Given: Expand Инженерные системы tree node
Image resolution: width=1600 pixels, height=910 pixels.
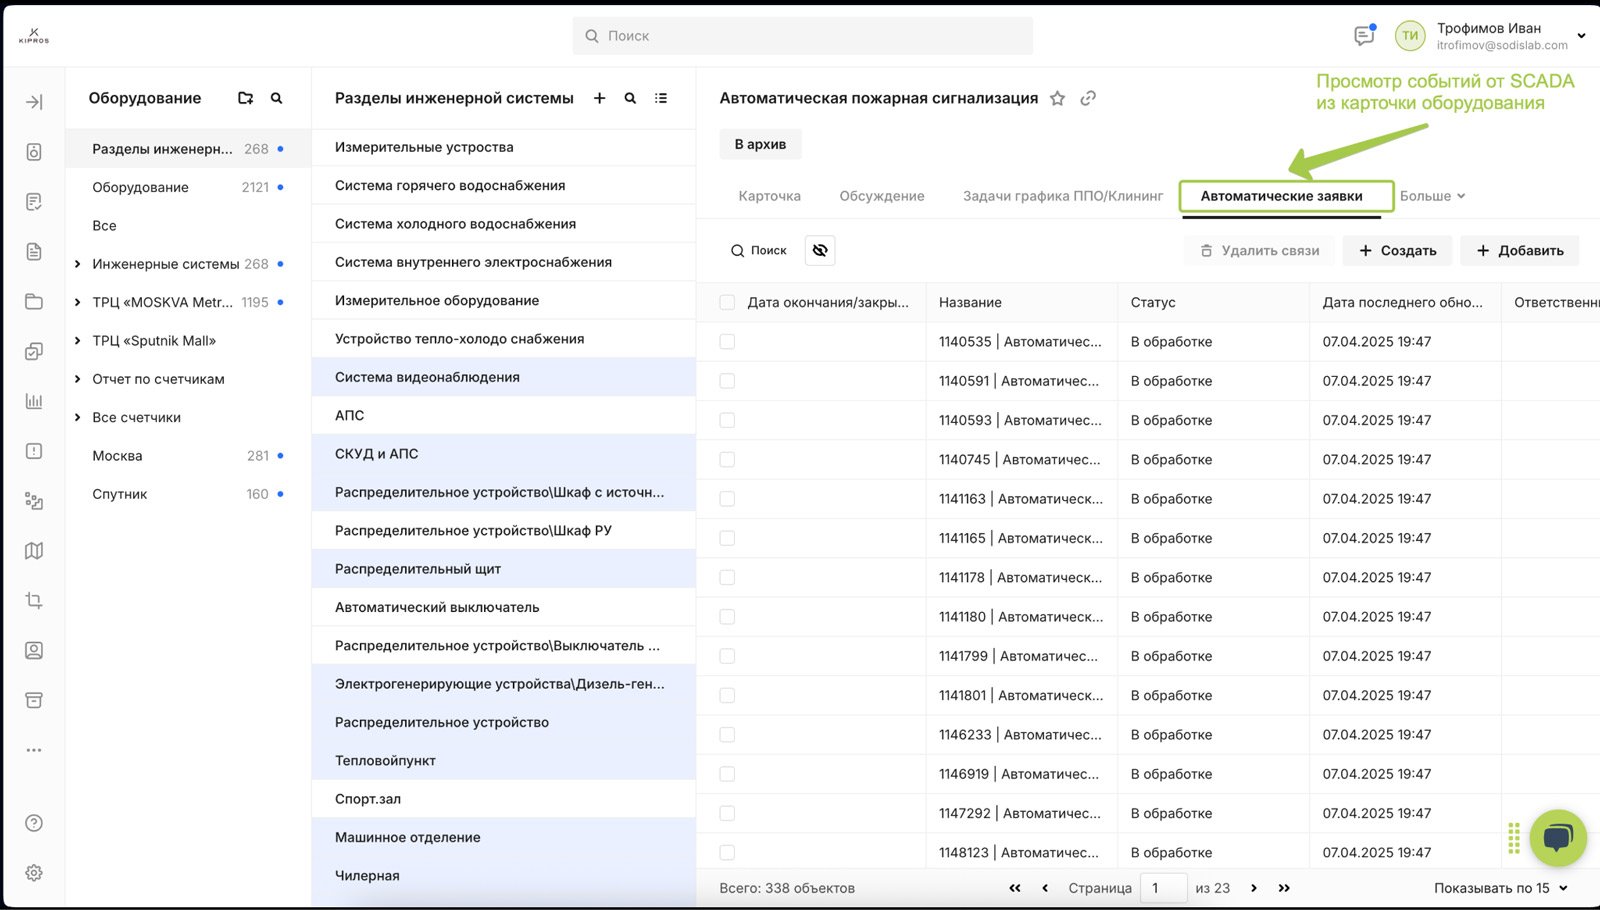Looking at the screenshot, I should click(x=78, y=264).
